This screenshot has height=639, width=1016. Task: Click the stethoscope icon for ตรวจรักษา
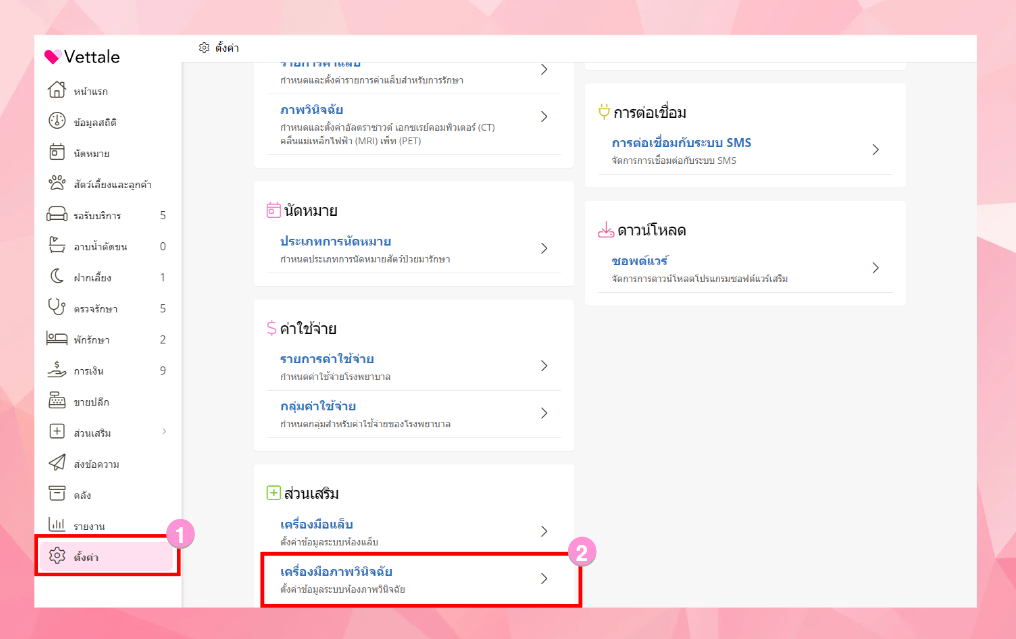click(57, 307)
